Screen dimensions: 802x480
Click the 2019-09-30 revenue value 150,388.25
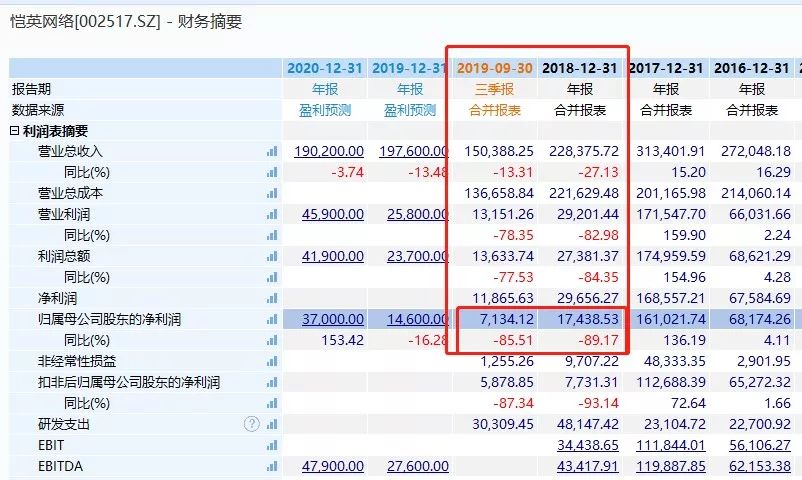(x=499, y=151)
